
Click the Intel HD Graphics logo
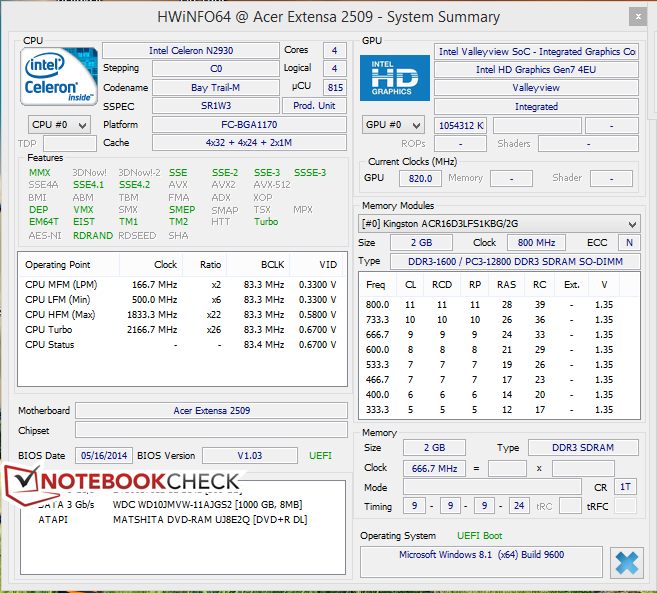pyautogui.click(x=395, y=78)
